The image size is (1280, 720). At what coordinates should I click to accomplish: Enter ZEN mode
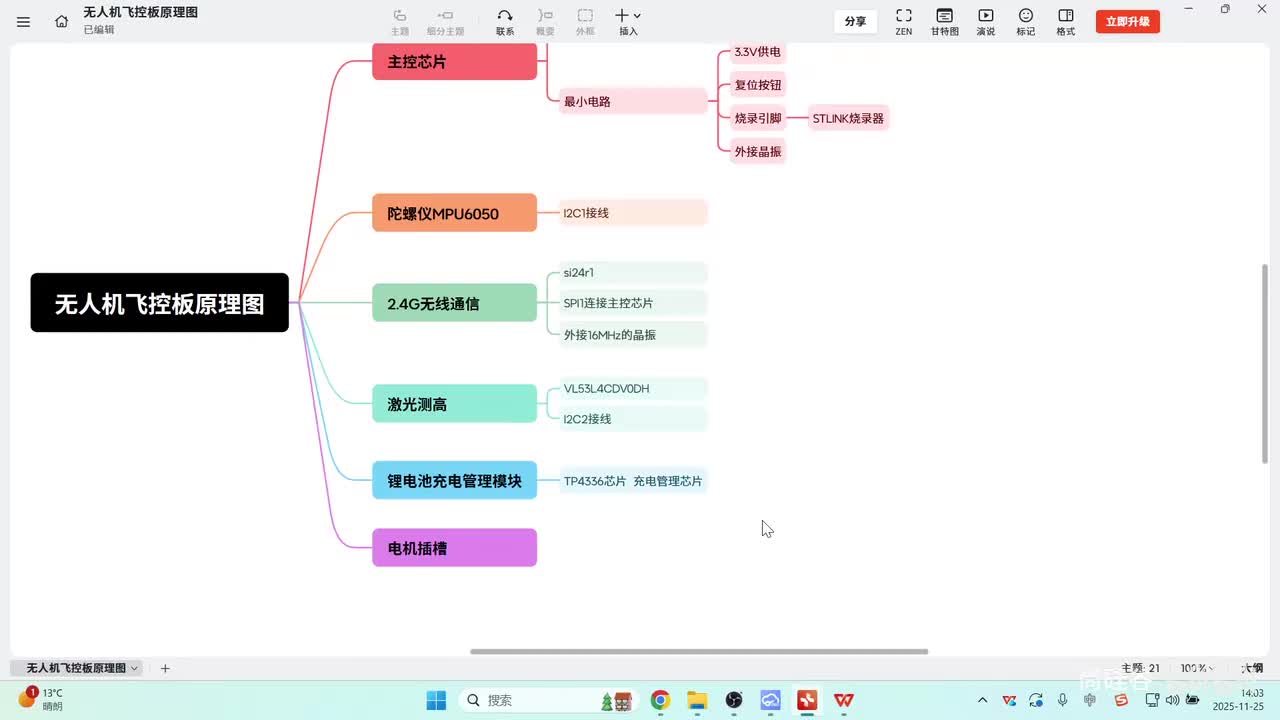903,21
